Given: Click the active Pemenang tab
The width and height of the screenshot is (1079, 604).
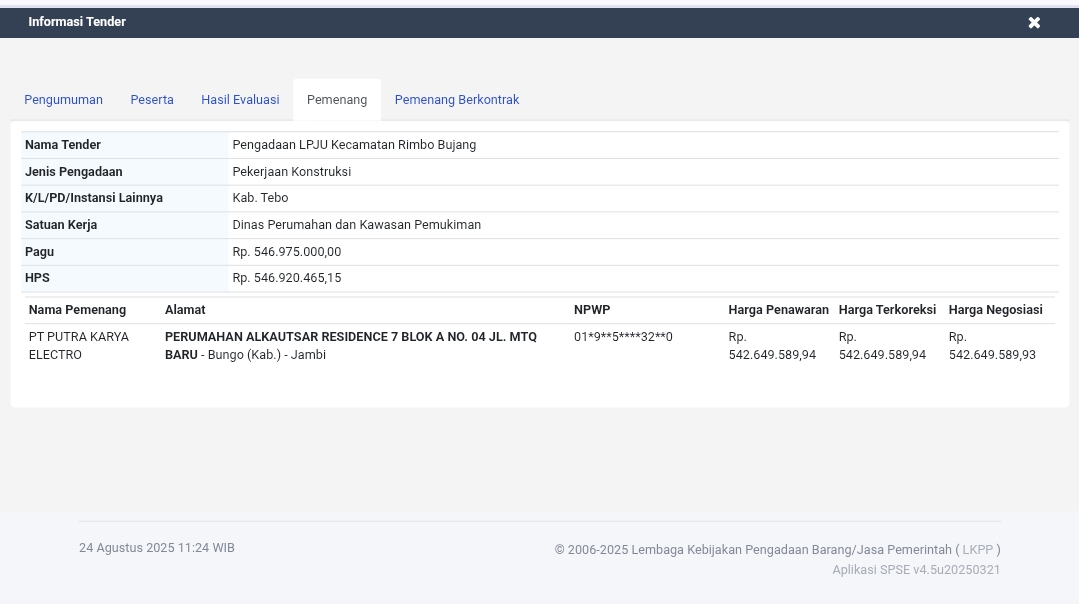Looking at the screenshot, I should click(337, 99).
